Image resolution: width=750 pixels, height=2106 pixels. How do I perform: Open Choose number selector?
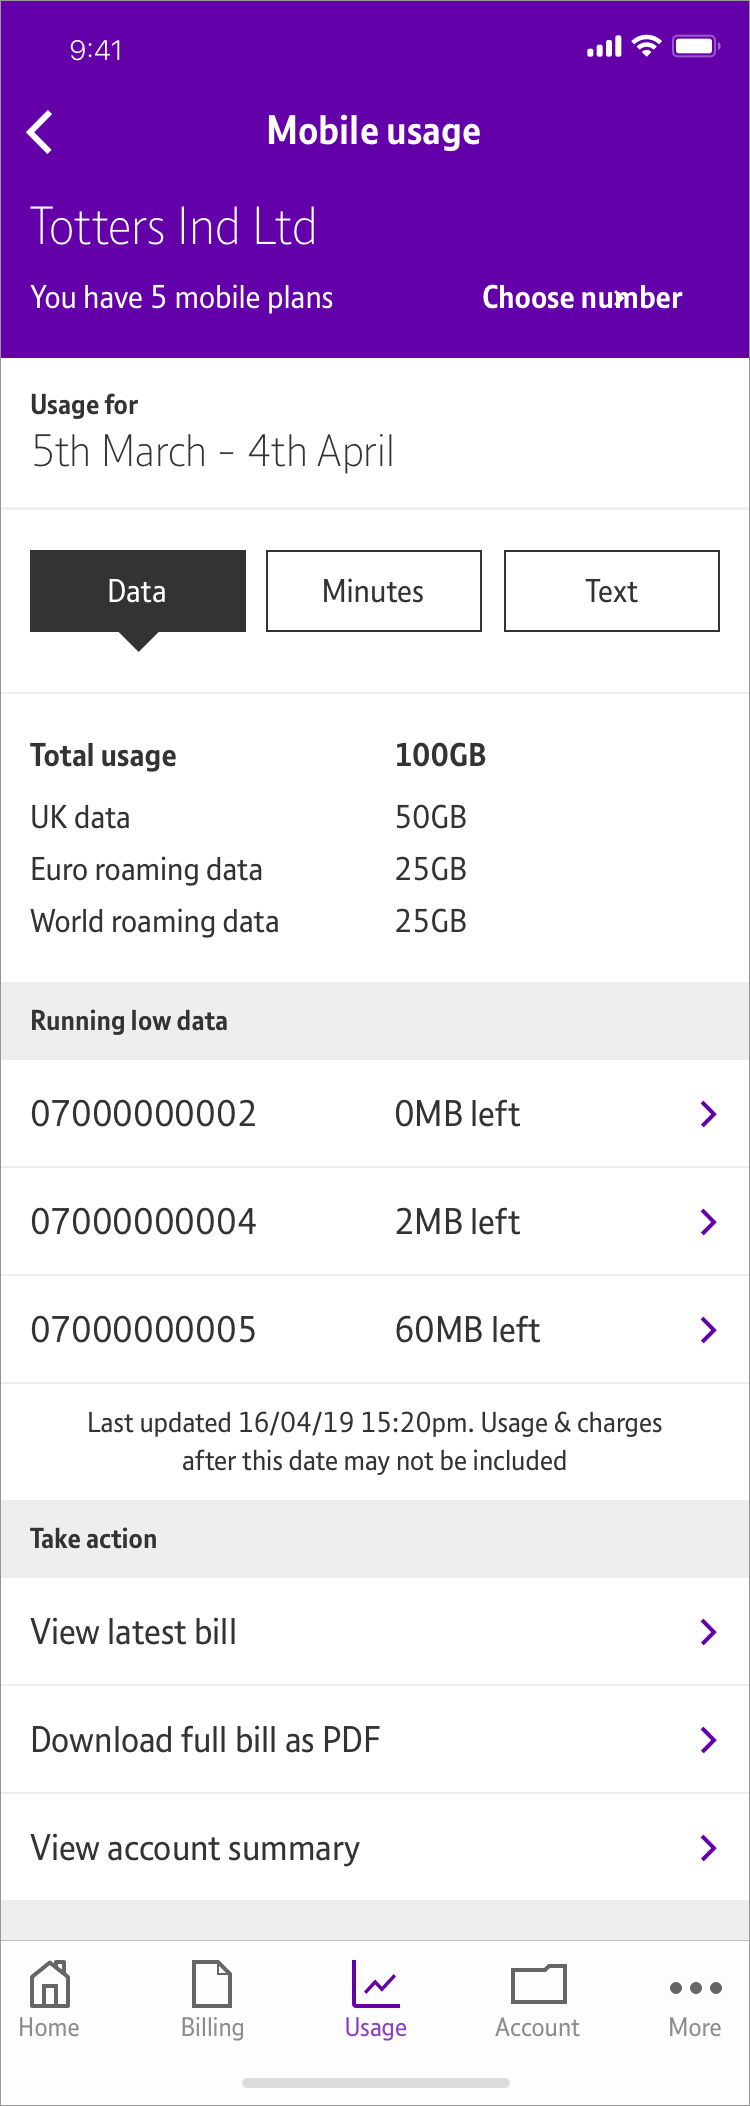(582, 298)
